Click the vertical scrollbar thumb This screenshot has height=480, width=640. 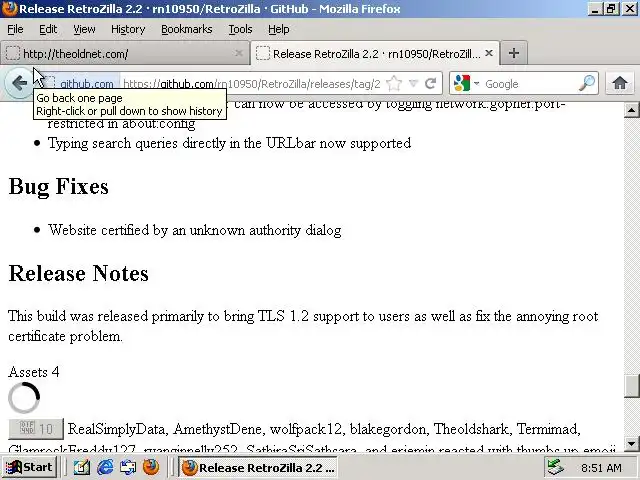coord(631,386)
